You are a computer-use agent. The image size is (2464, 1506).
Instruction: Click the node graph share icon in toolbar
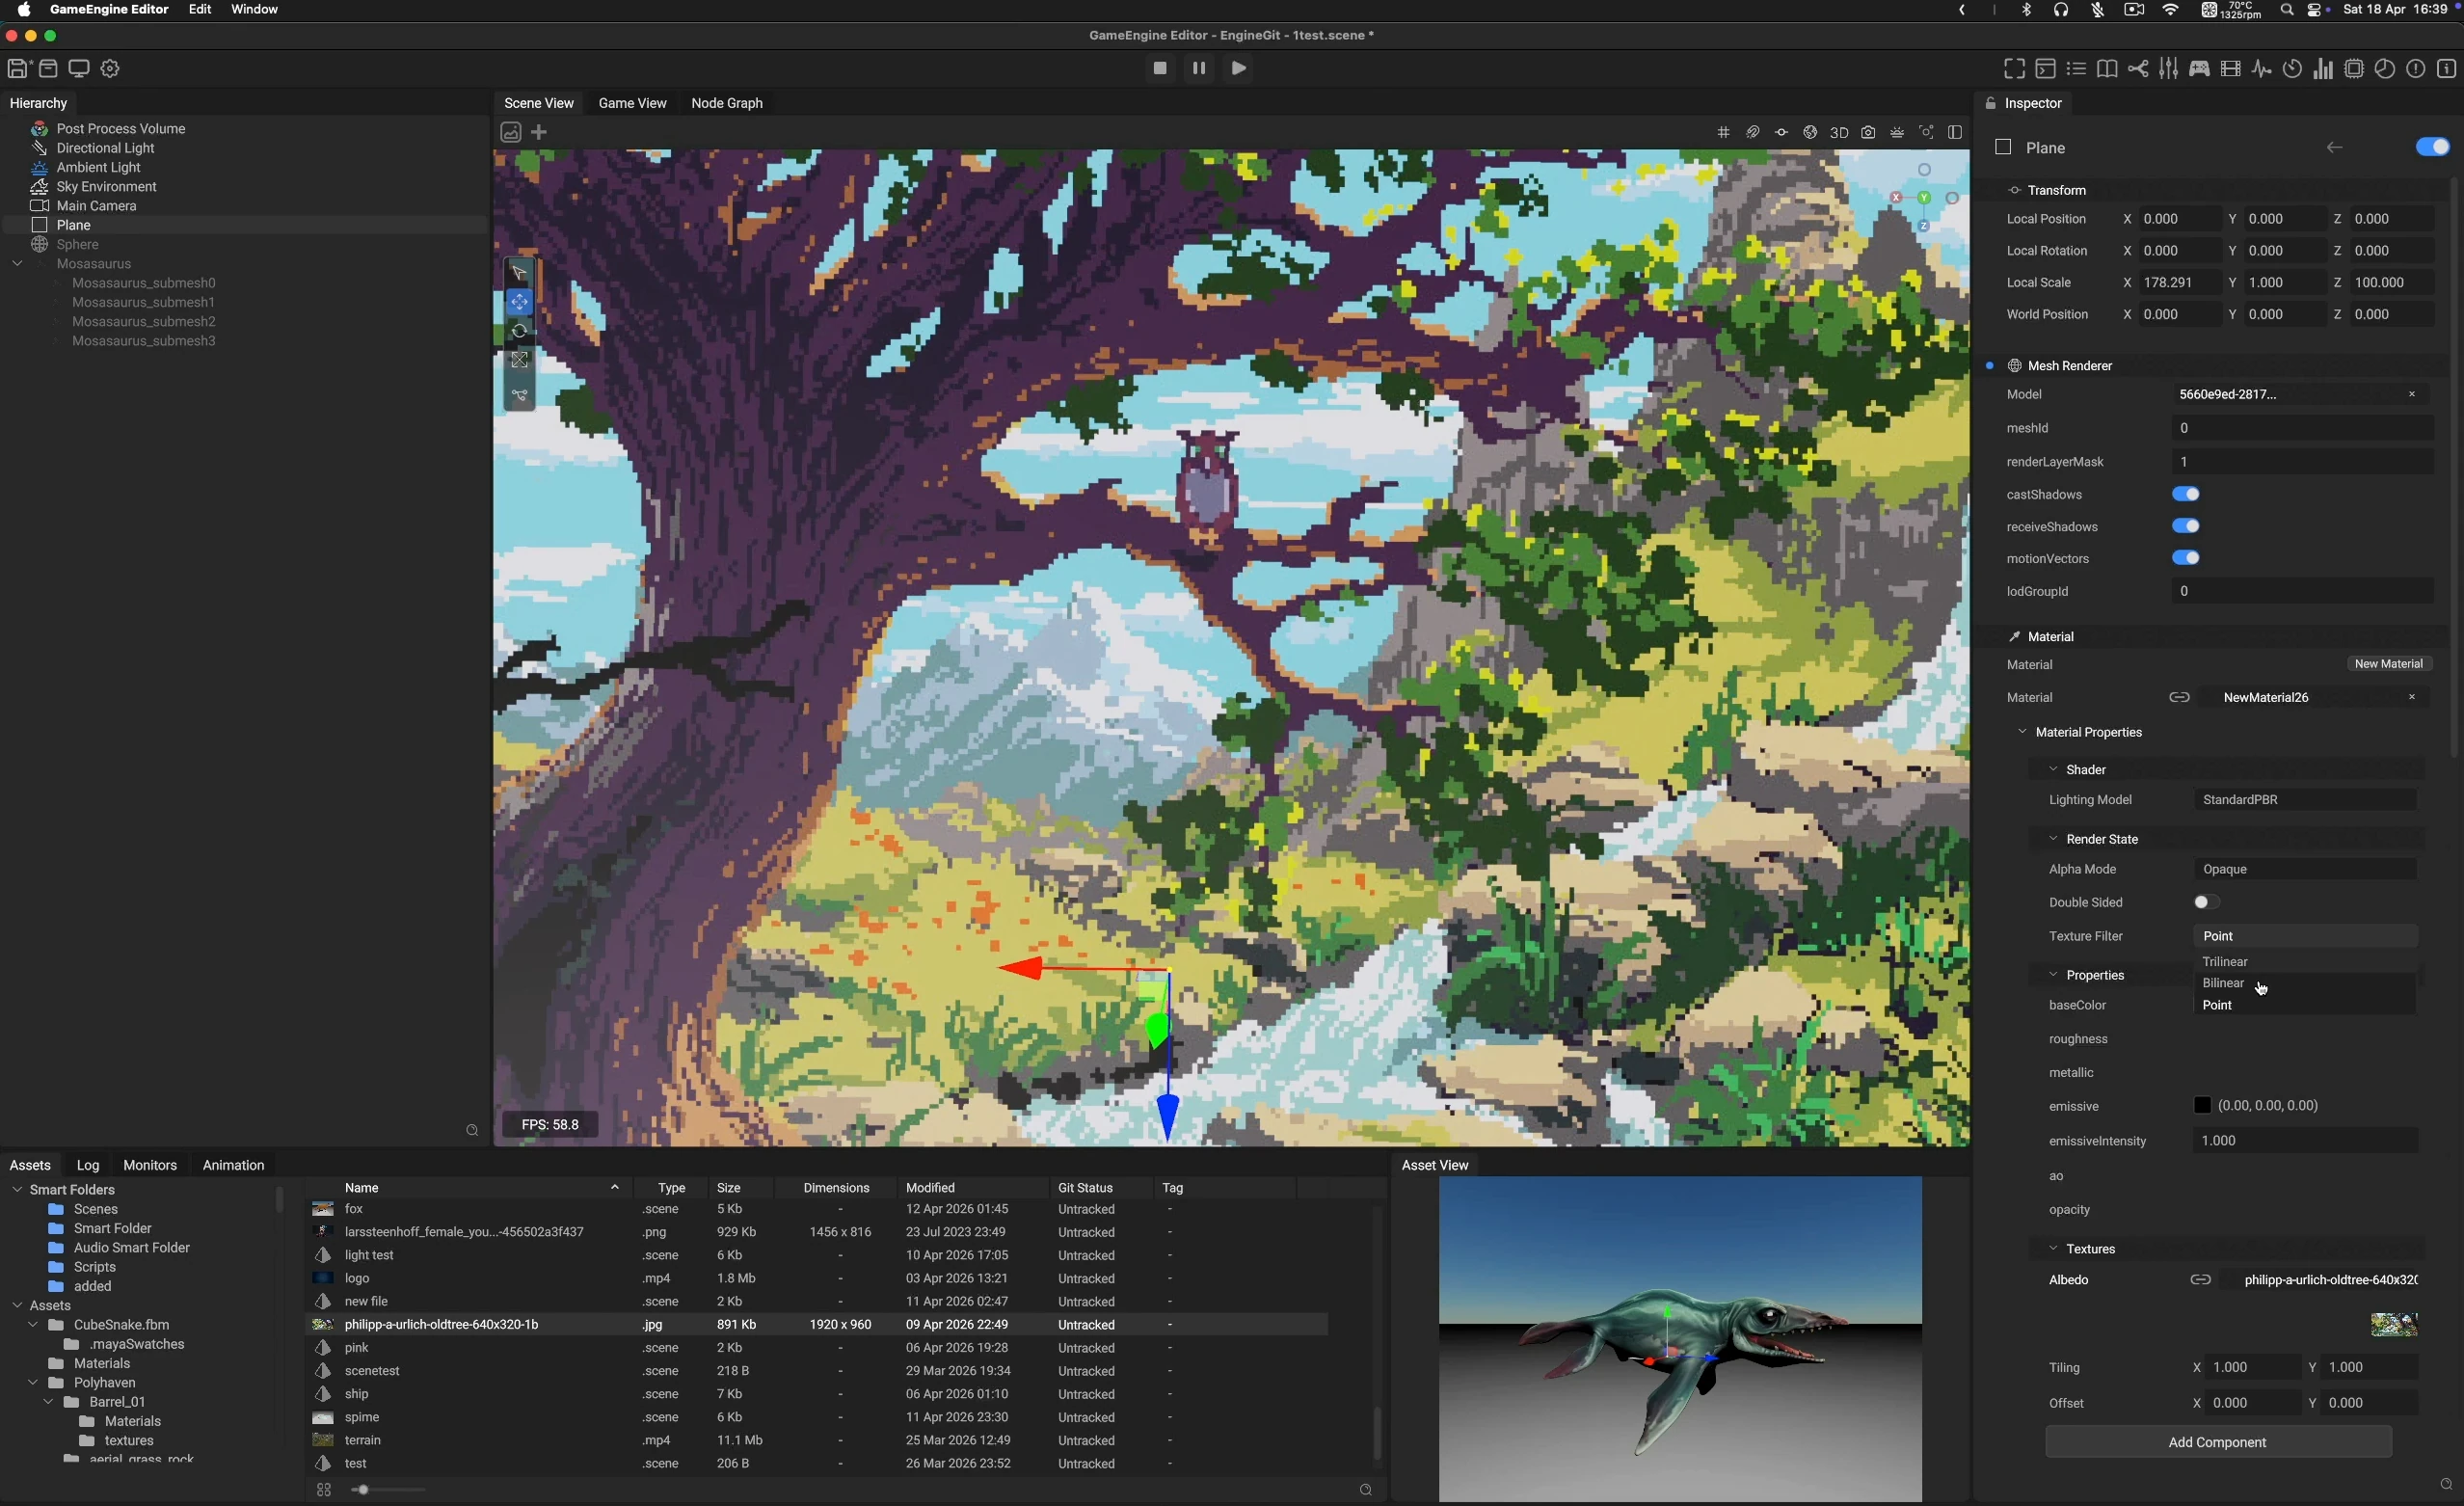pos(2138,69)
